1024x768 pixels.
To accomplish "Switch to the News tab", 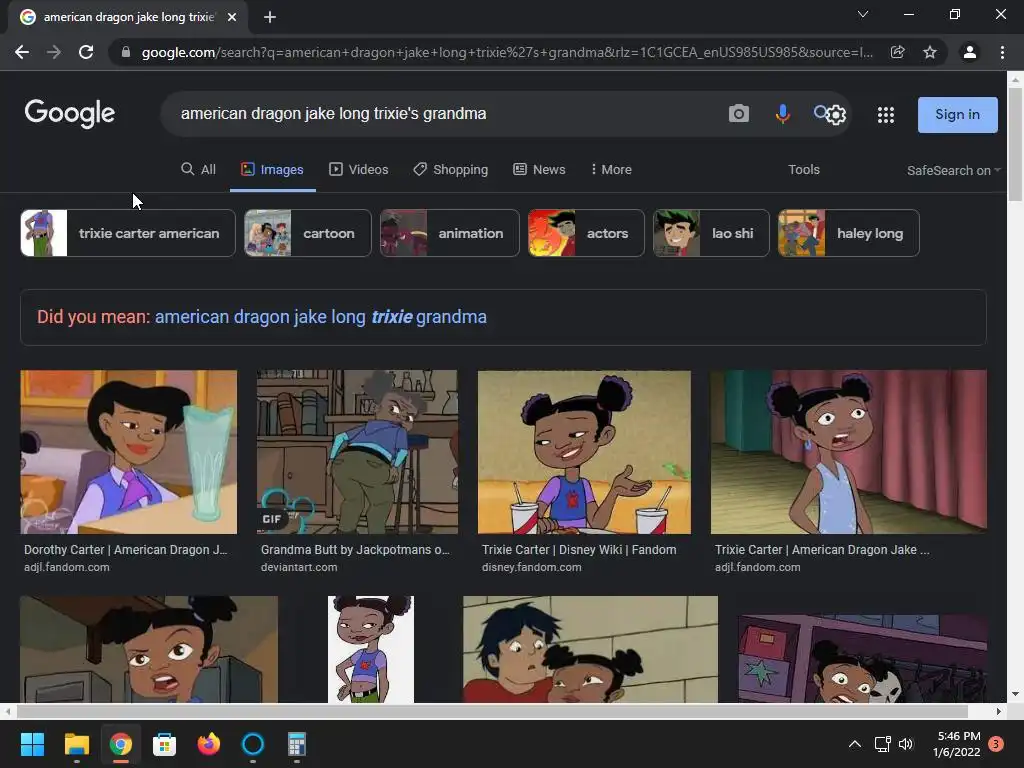I will (x=539, y=170).
